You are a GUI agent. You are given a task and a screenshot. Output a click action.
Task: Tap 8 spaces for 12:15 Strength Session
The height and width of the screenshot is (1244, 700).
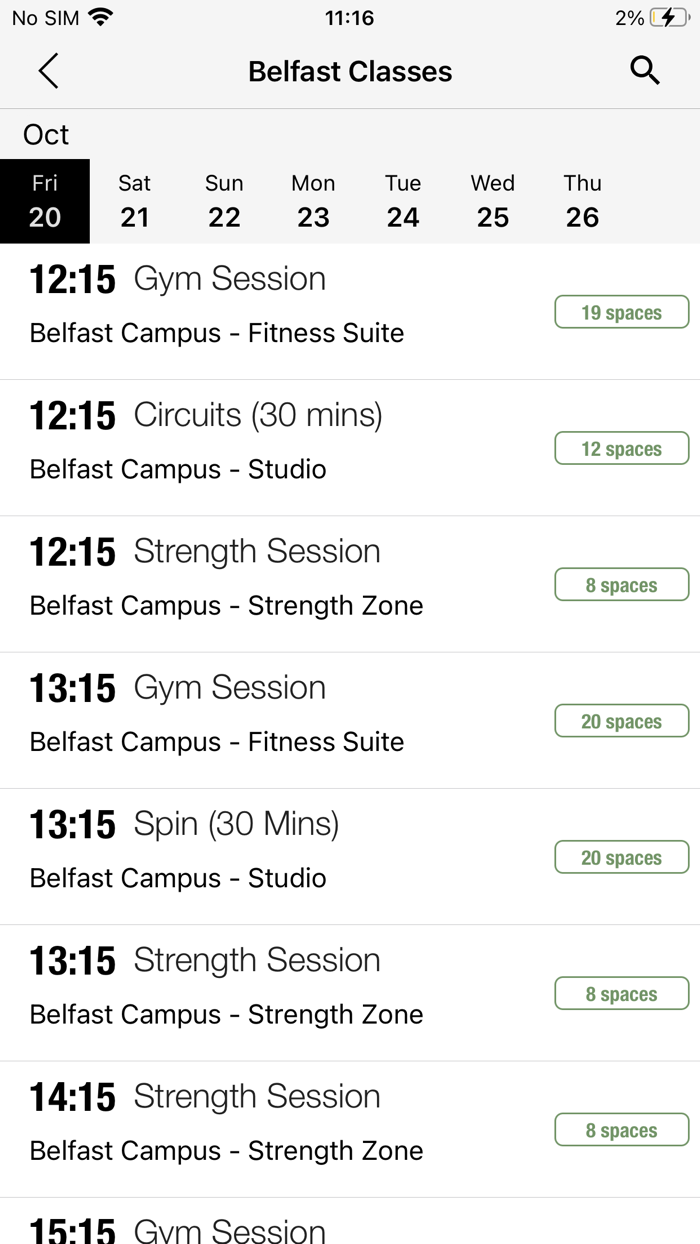621,584
